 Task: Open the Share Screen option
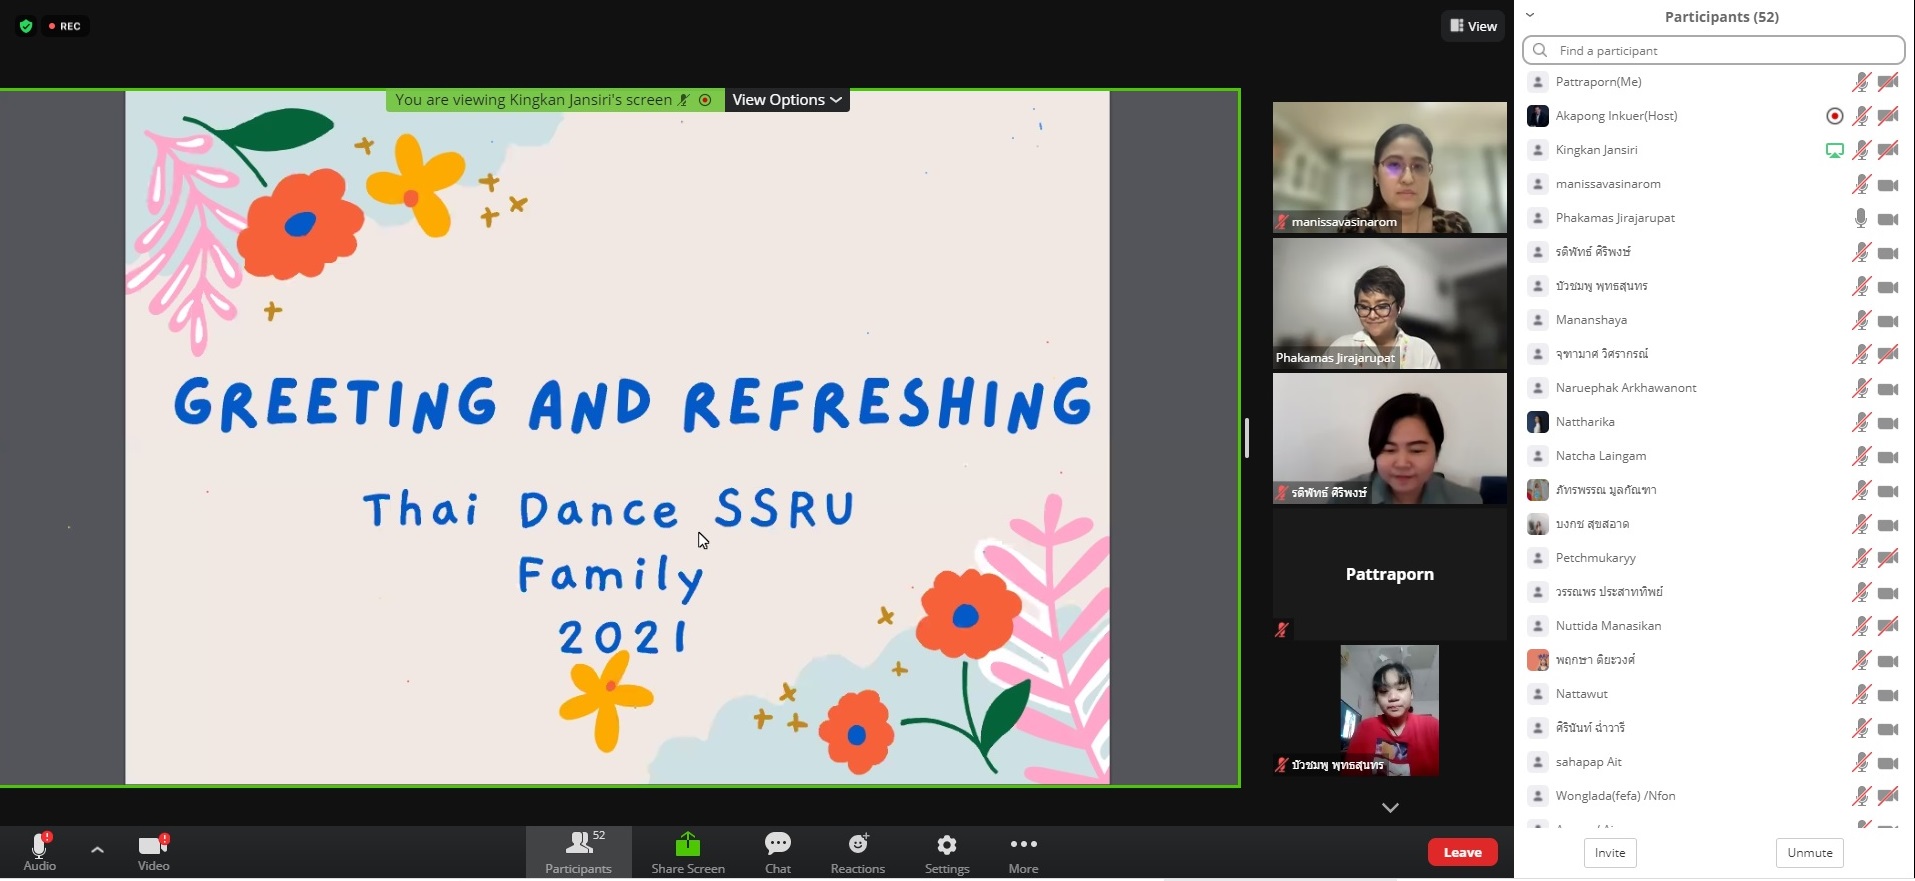coord(687,852)
